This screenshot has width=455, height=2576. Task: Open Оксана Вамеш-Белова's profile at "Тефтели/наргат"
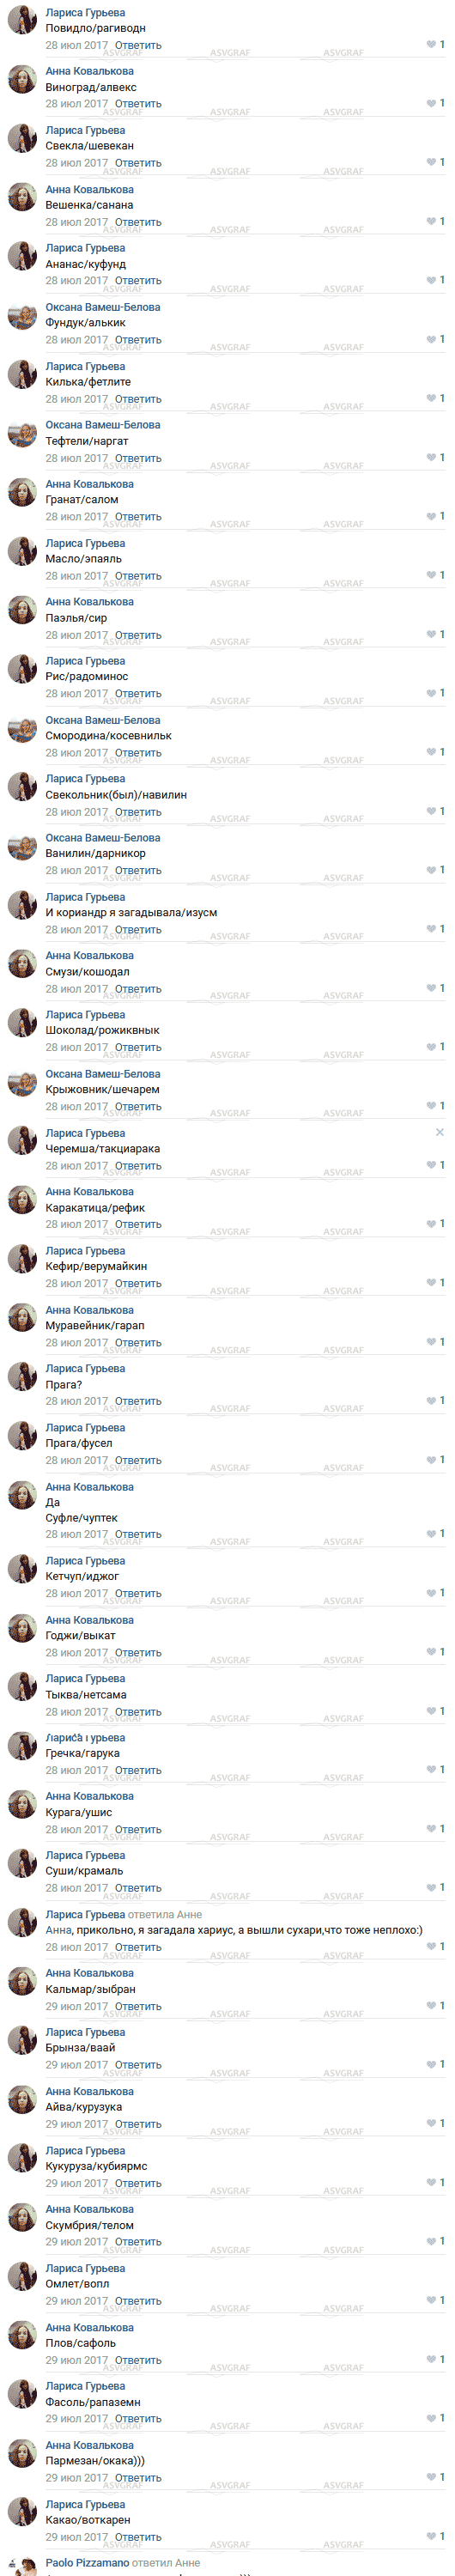click(x=103, y=425)
